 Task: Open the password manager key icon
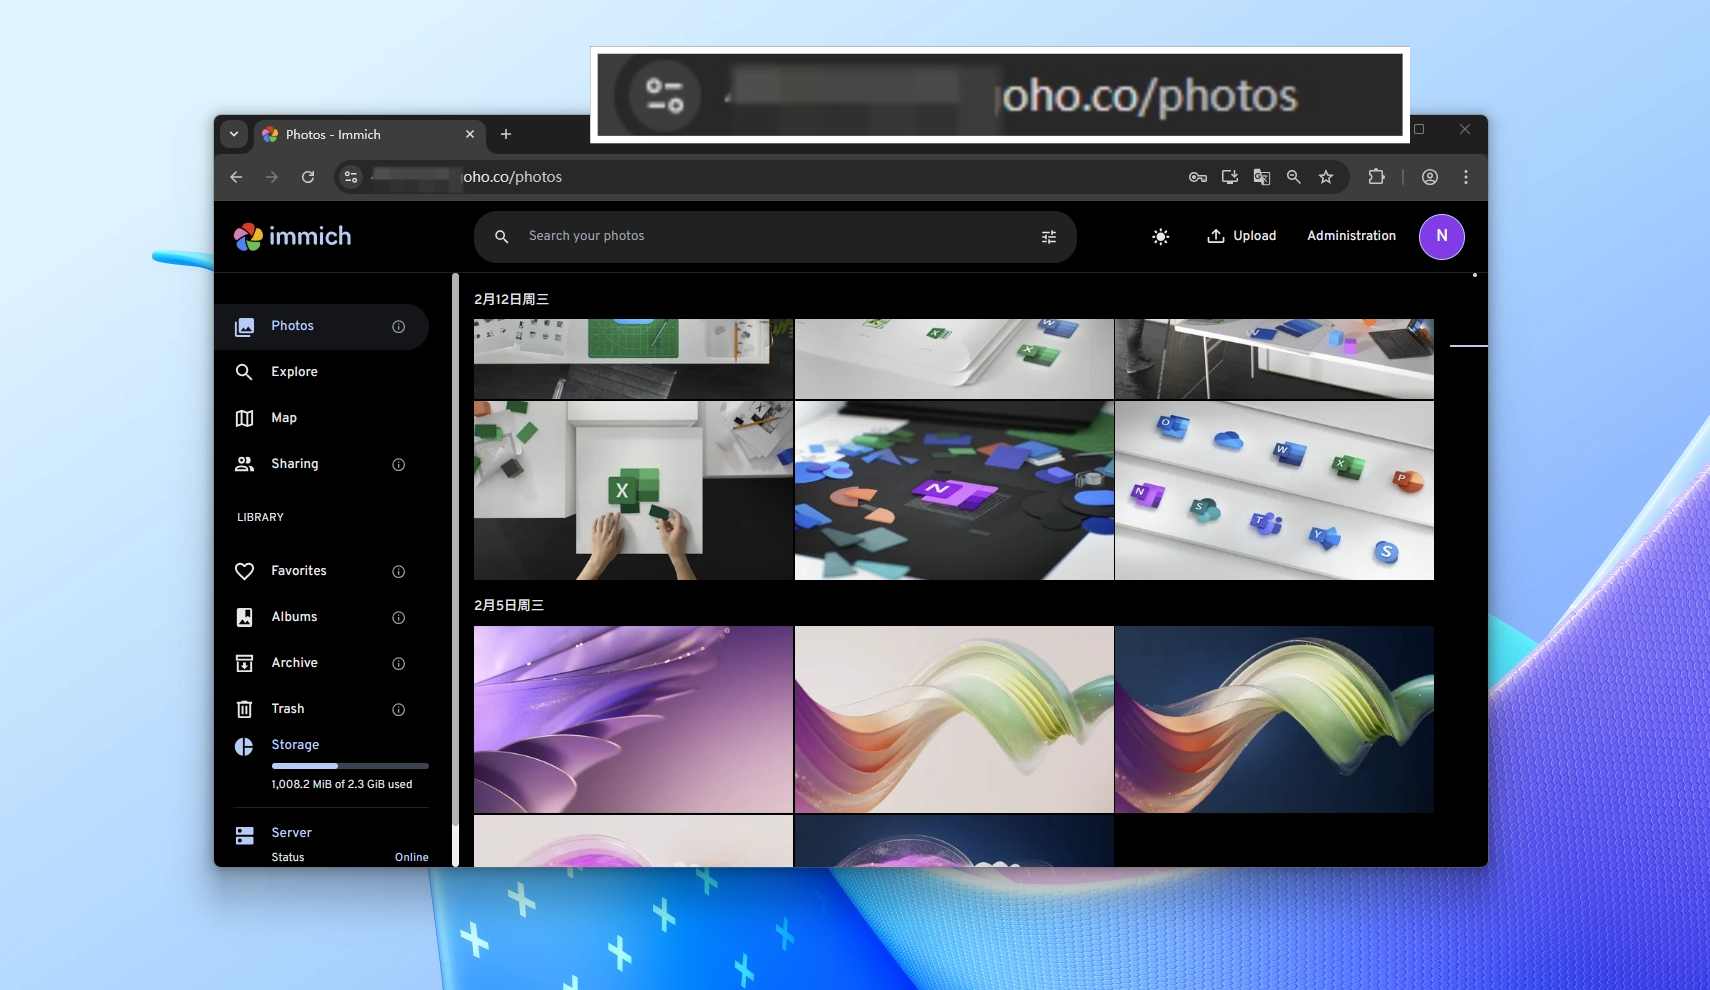click(1198, 177)
